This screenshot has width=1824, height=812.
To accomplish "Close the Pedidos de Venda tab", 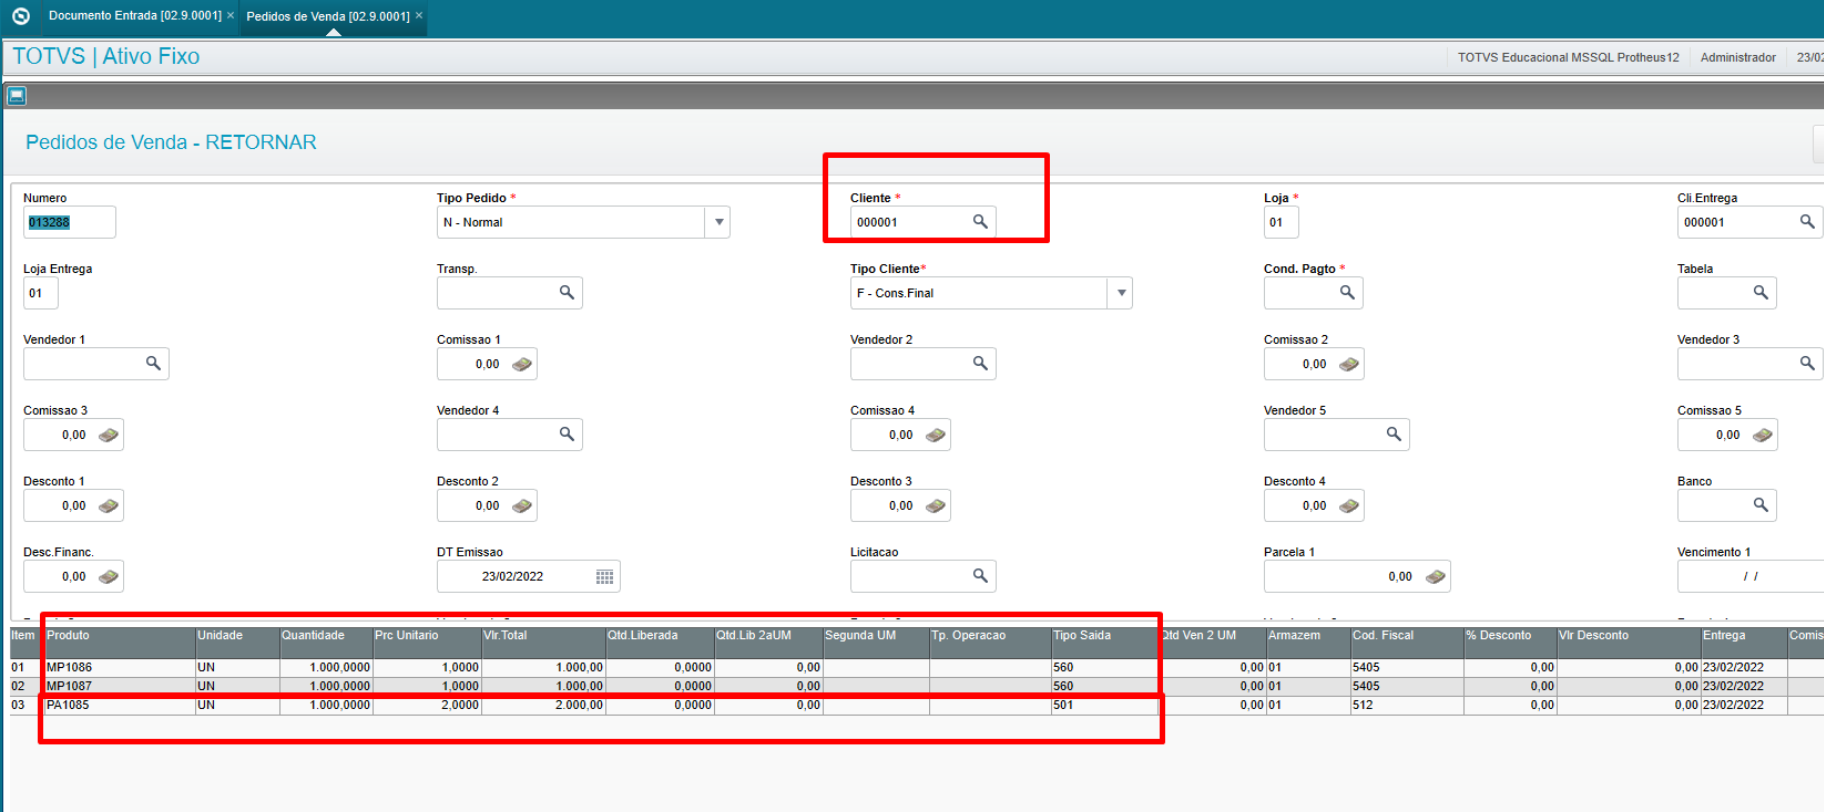I will point(419,15).
